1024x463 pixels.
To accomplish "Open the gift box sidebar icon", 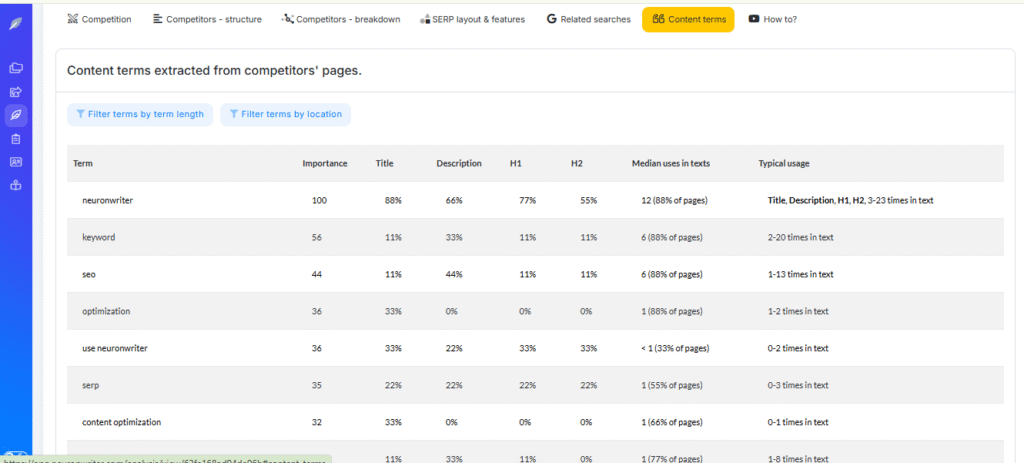I will point(16,185).
